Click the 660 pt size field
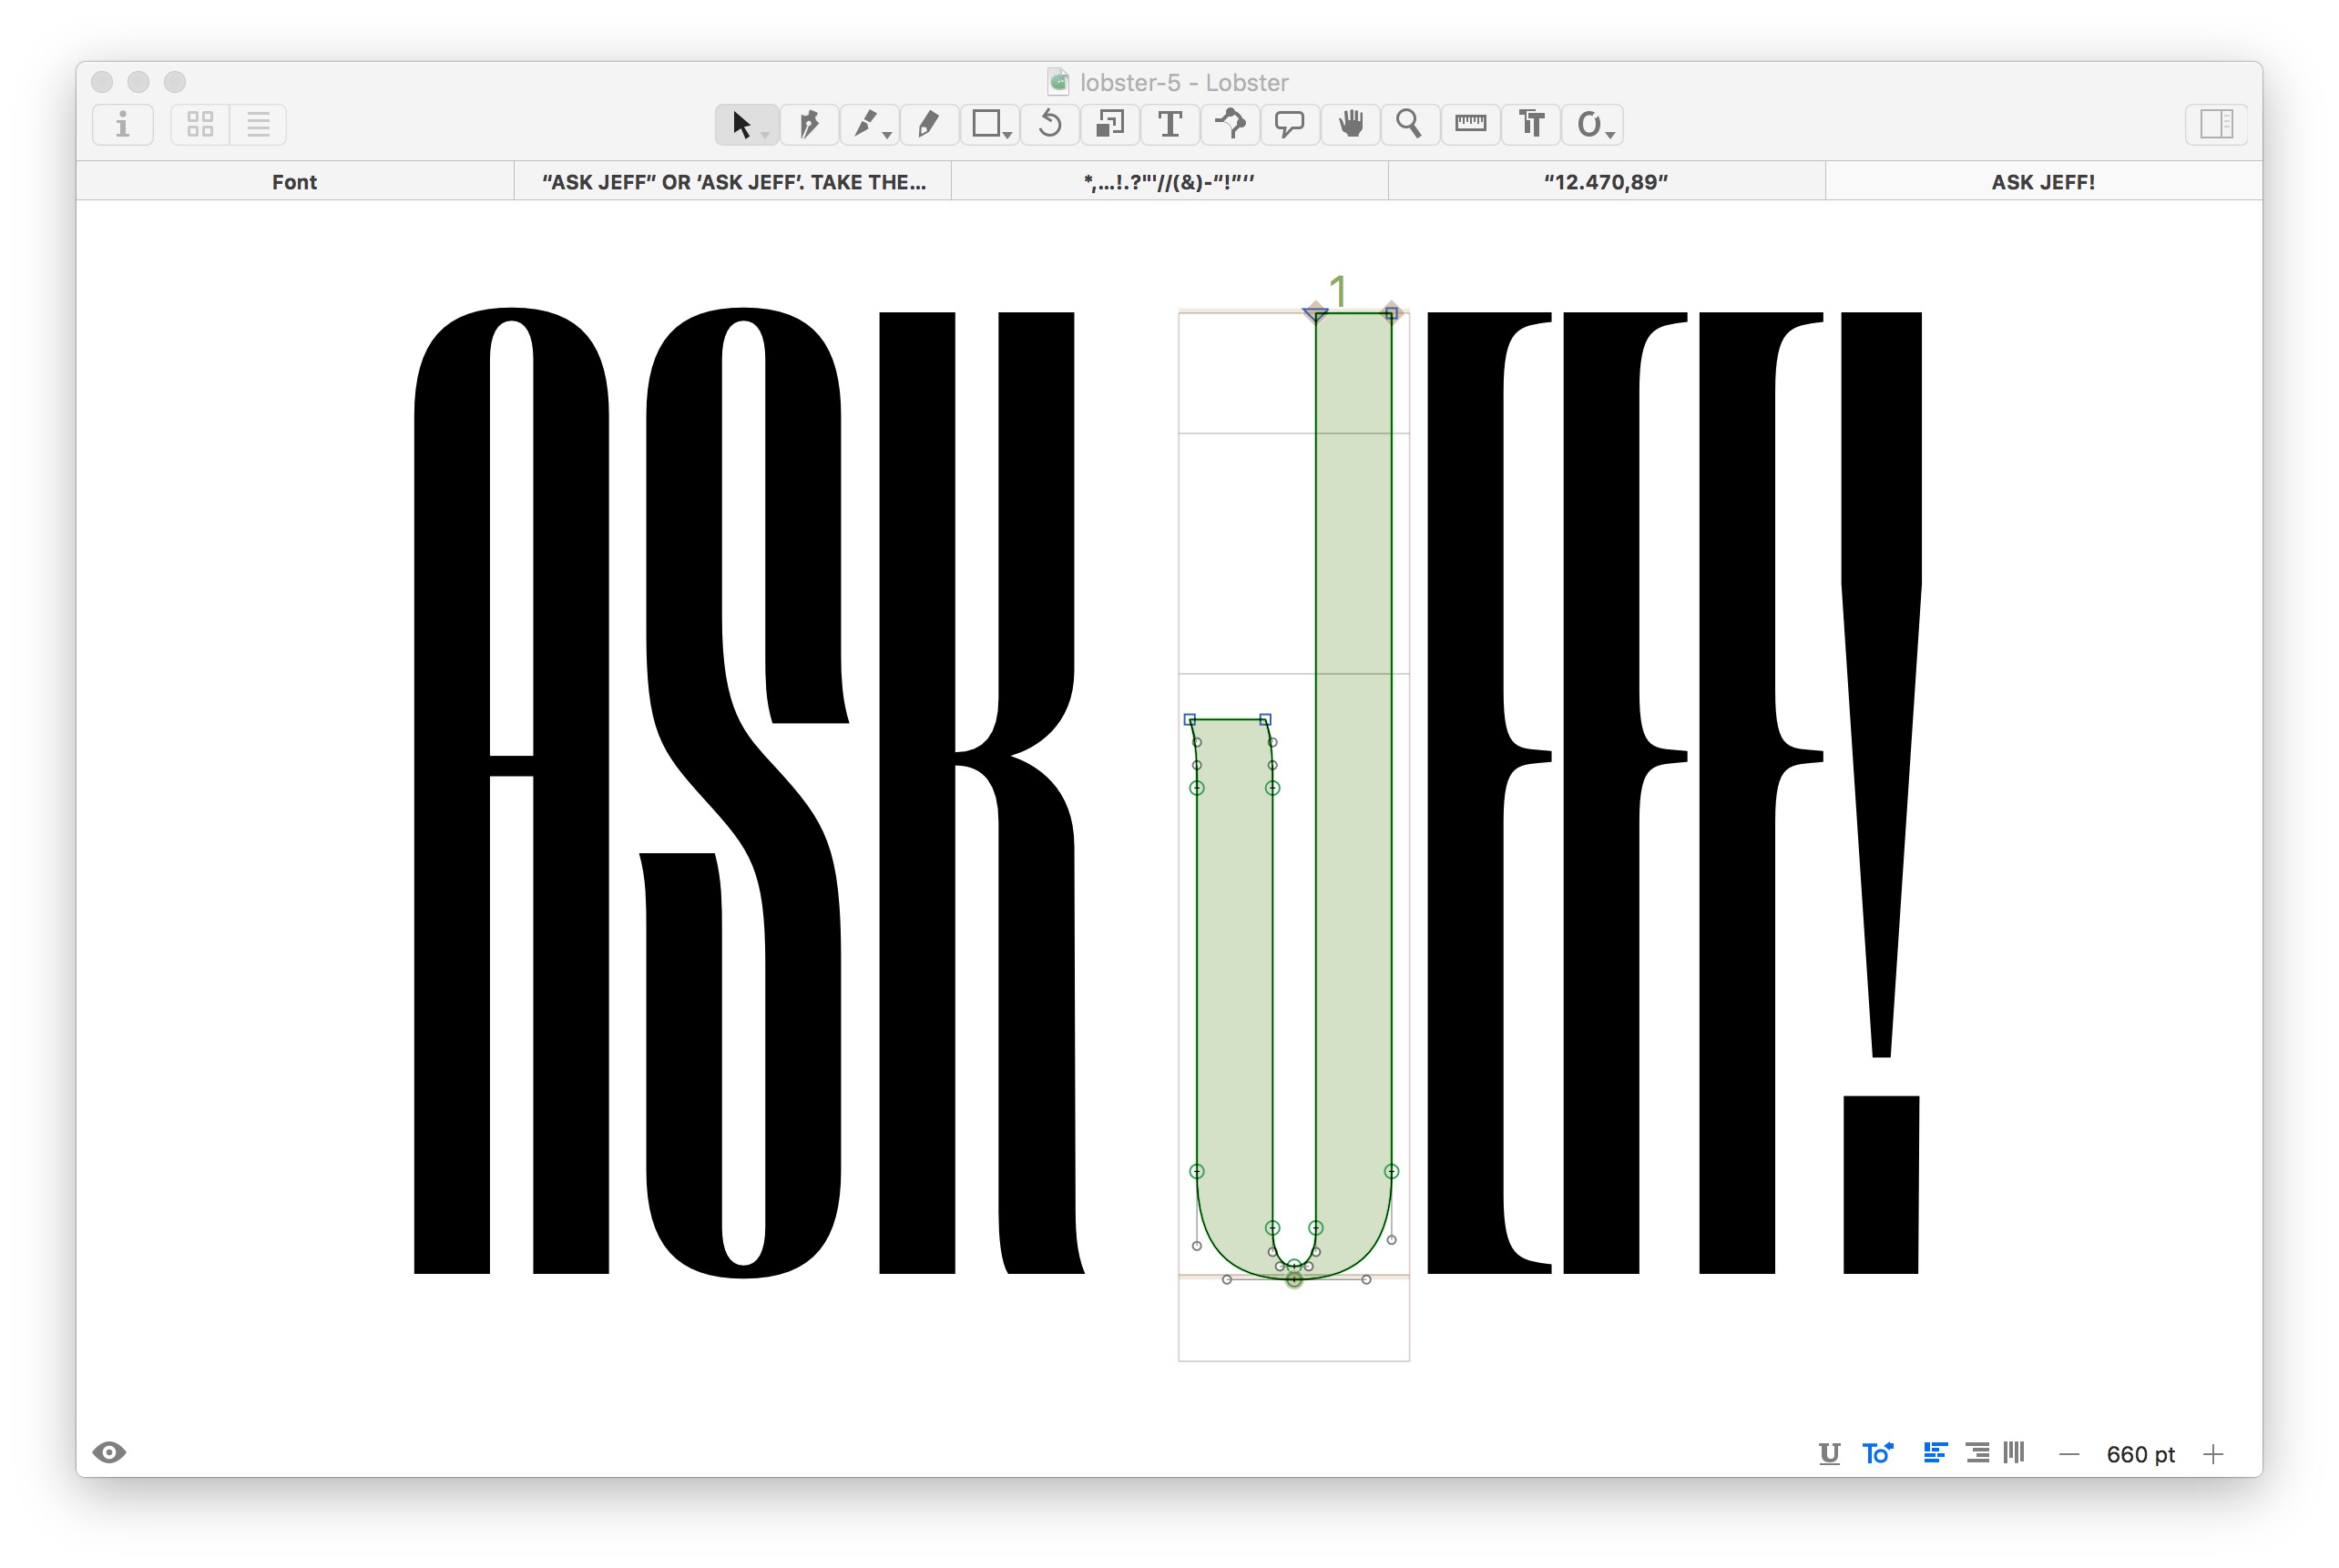 [2140, 1455]
